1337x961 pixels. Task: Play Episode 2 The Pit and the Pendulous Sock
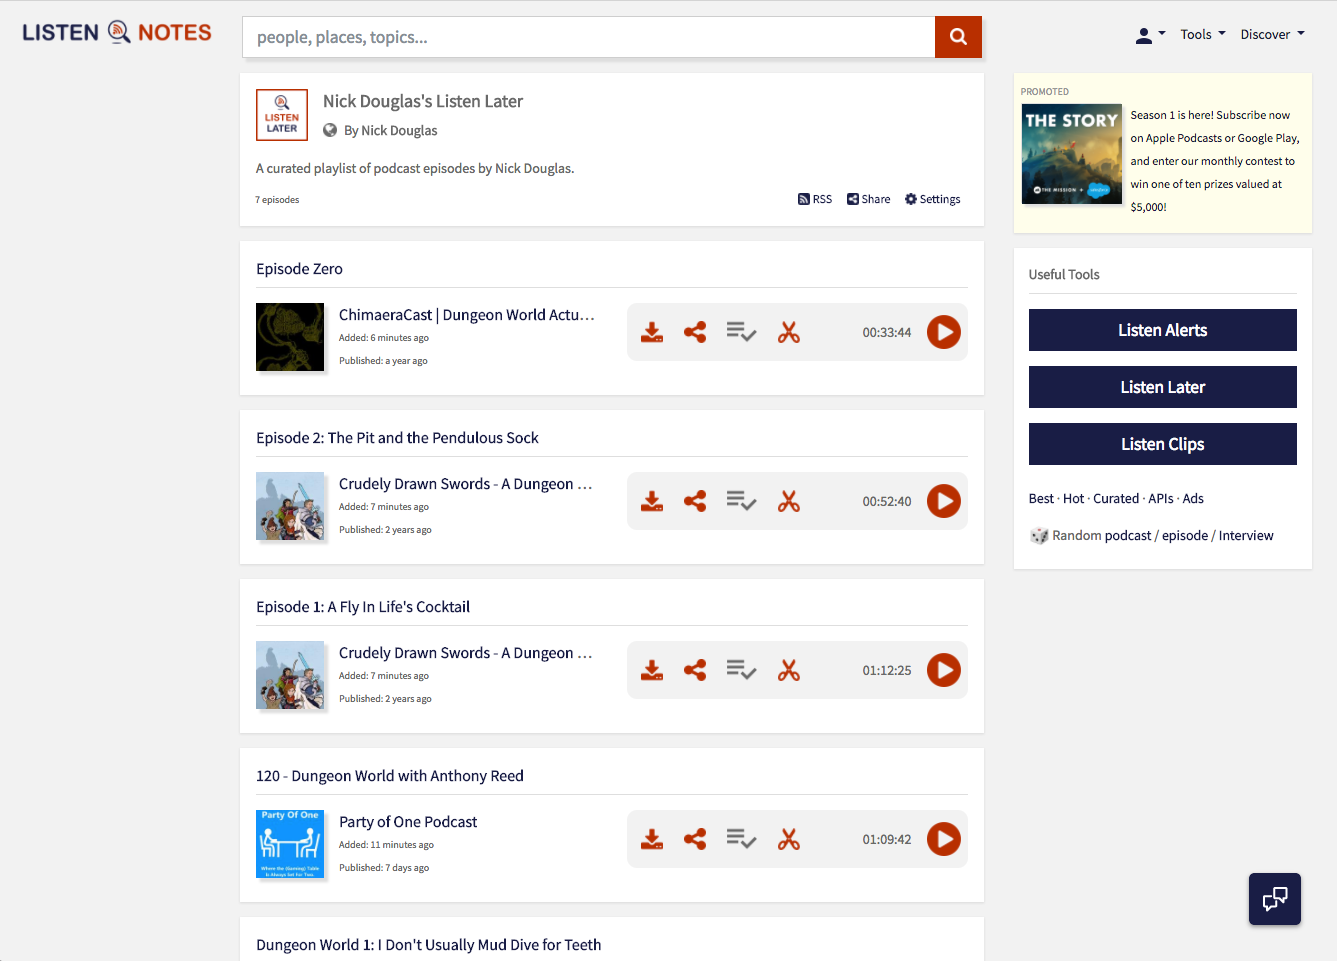[x=944, y=501]
